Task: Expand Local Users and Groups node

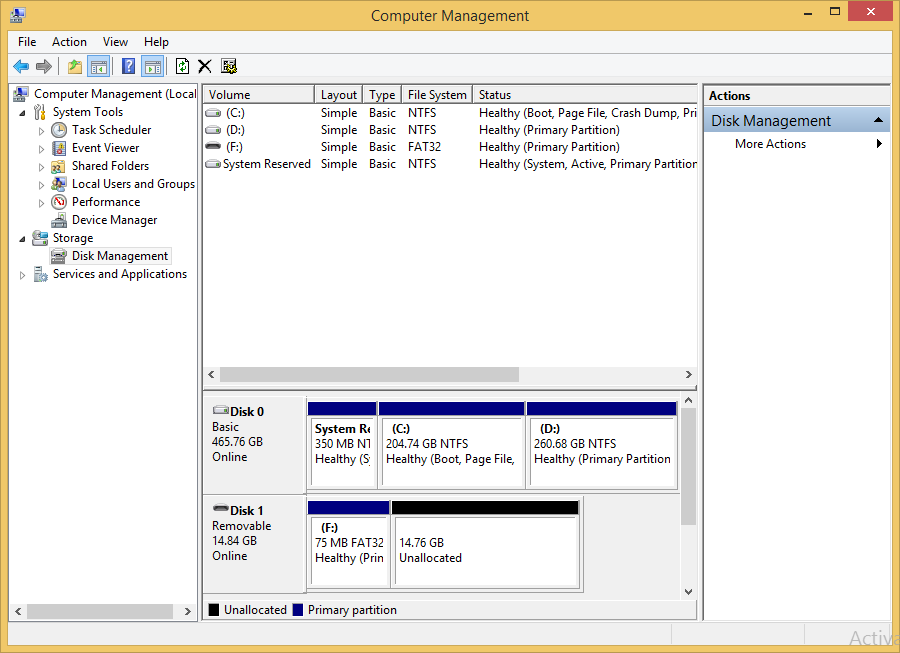Action: [41, 185]
